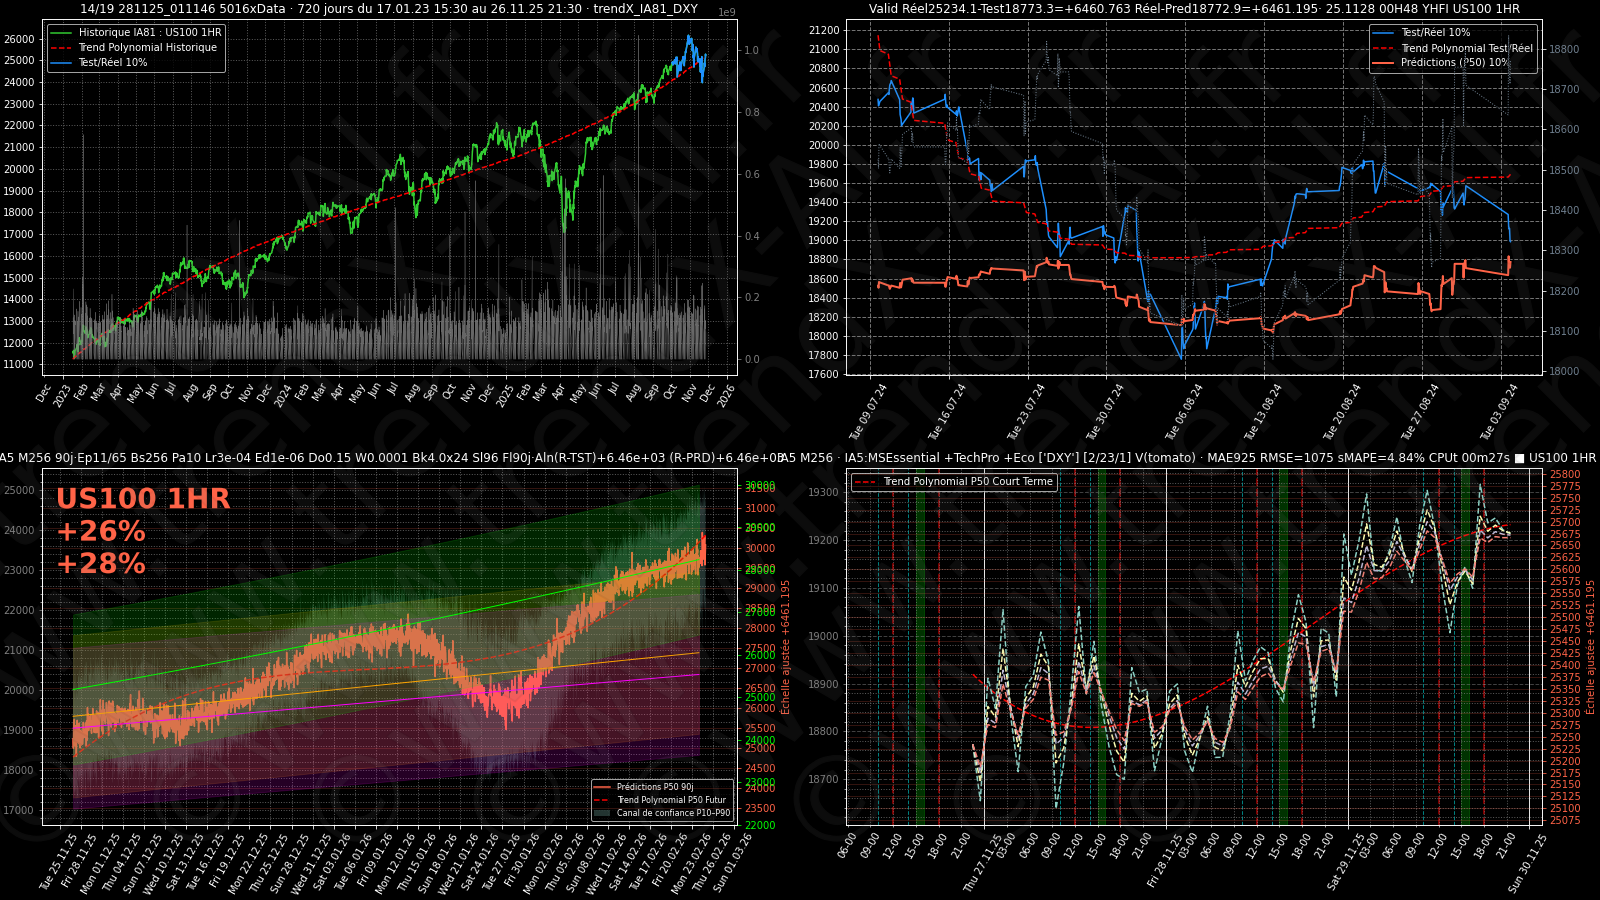Click Trend Polynomial P50 Futur legend entry

tap(671, 800)
